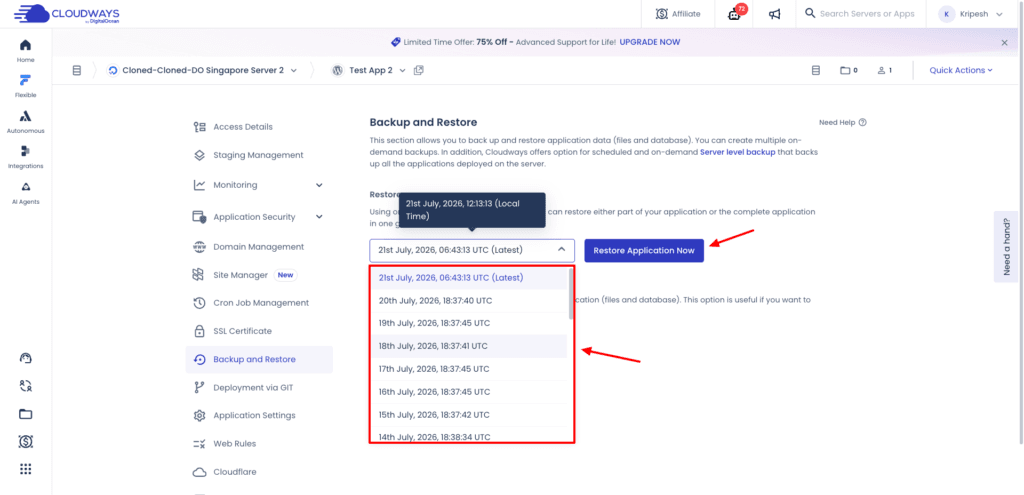Open the folder icon in lower sidebar
The height and width of the screenshot is (495, 1024).
pyautogui.click(x=25, y=414)
